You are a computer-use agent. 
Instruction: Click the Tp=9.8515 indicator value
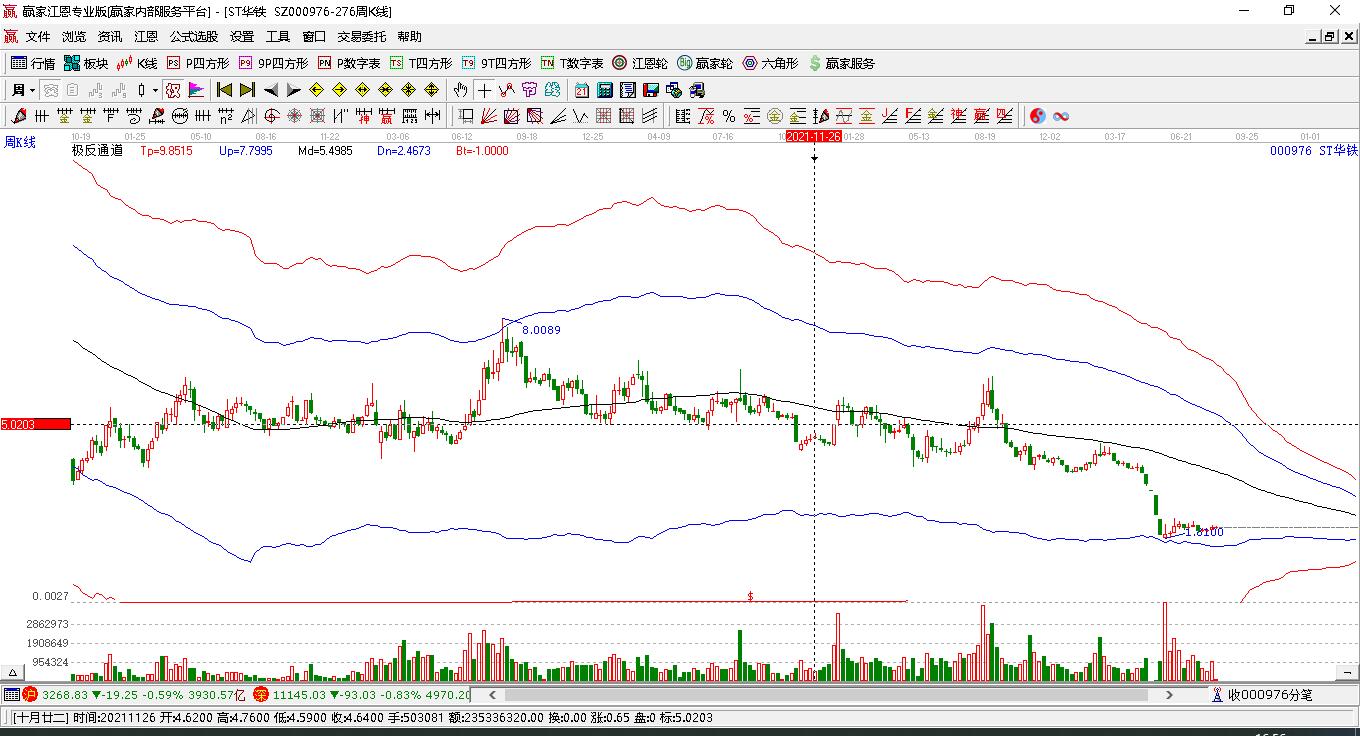click(x=166, y=151)
